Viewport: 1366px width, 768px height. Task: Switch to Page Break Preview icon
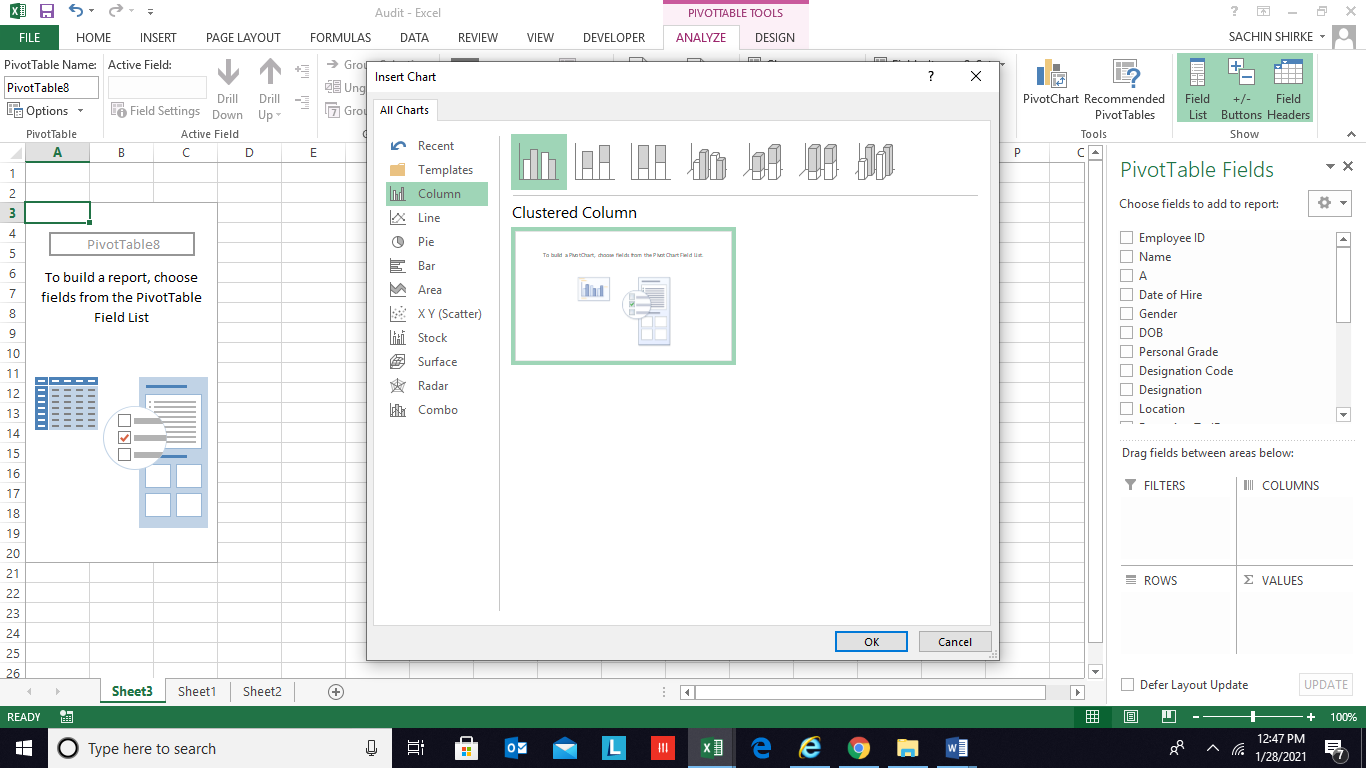[x=1168, y=717]
